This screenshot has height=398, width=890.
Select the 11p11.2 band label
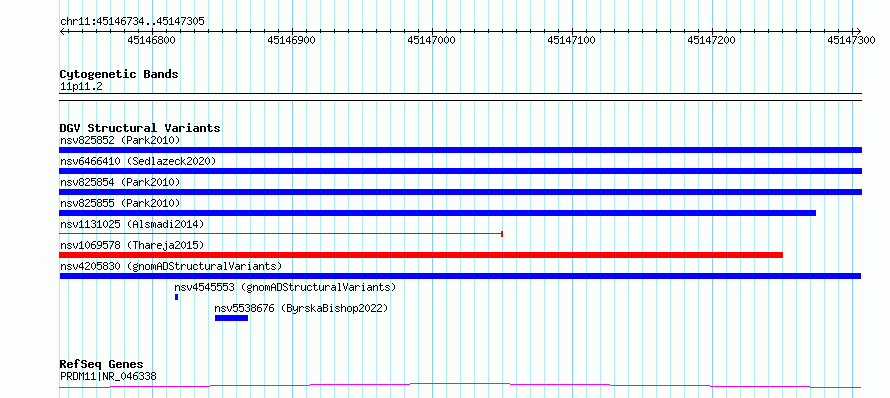[81, 86]
